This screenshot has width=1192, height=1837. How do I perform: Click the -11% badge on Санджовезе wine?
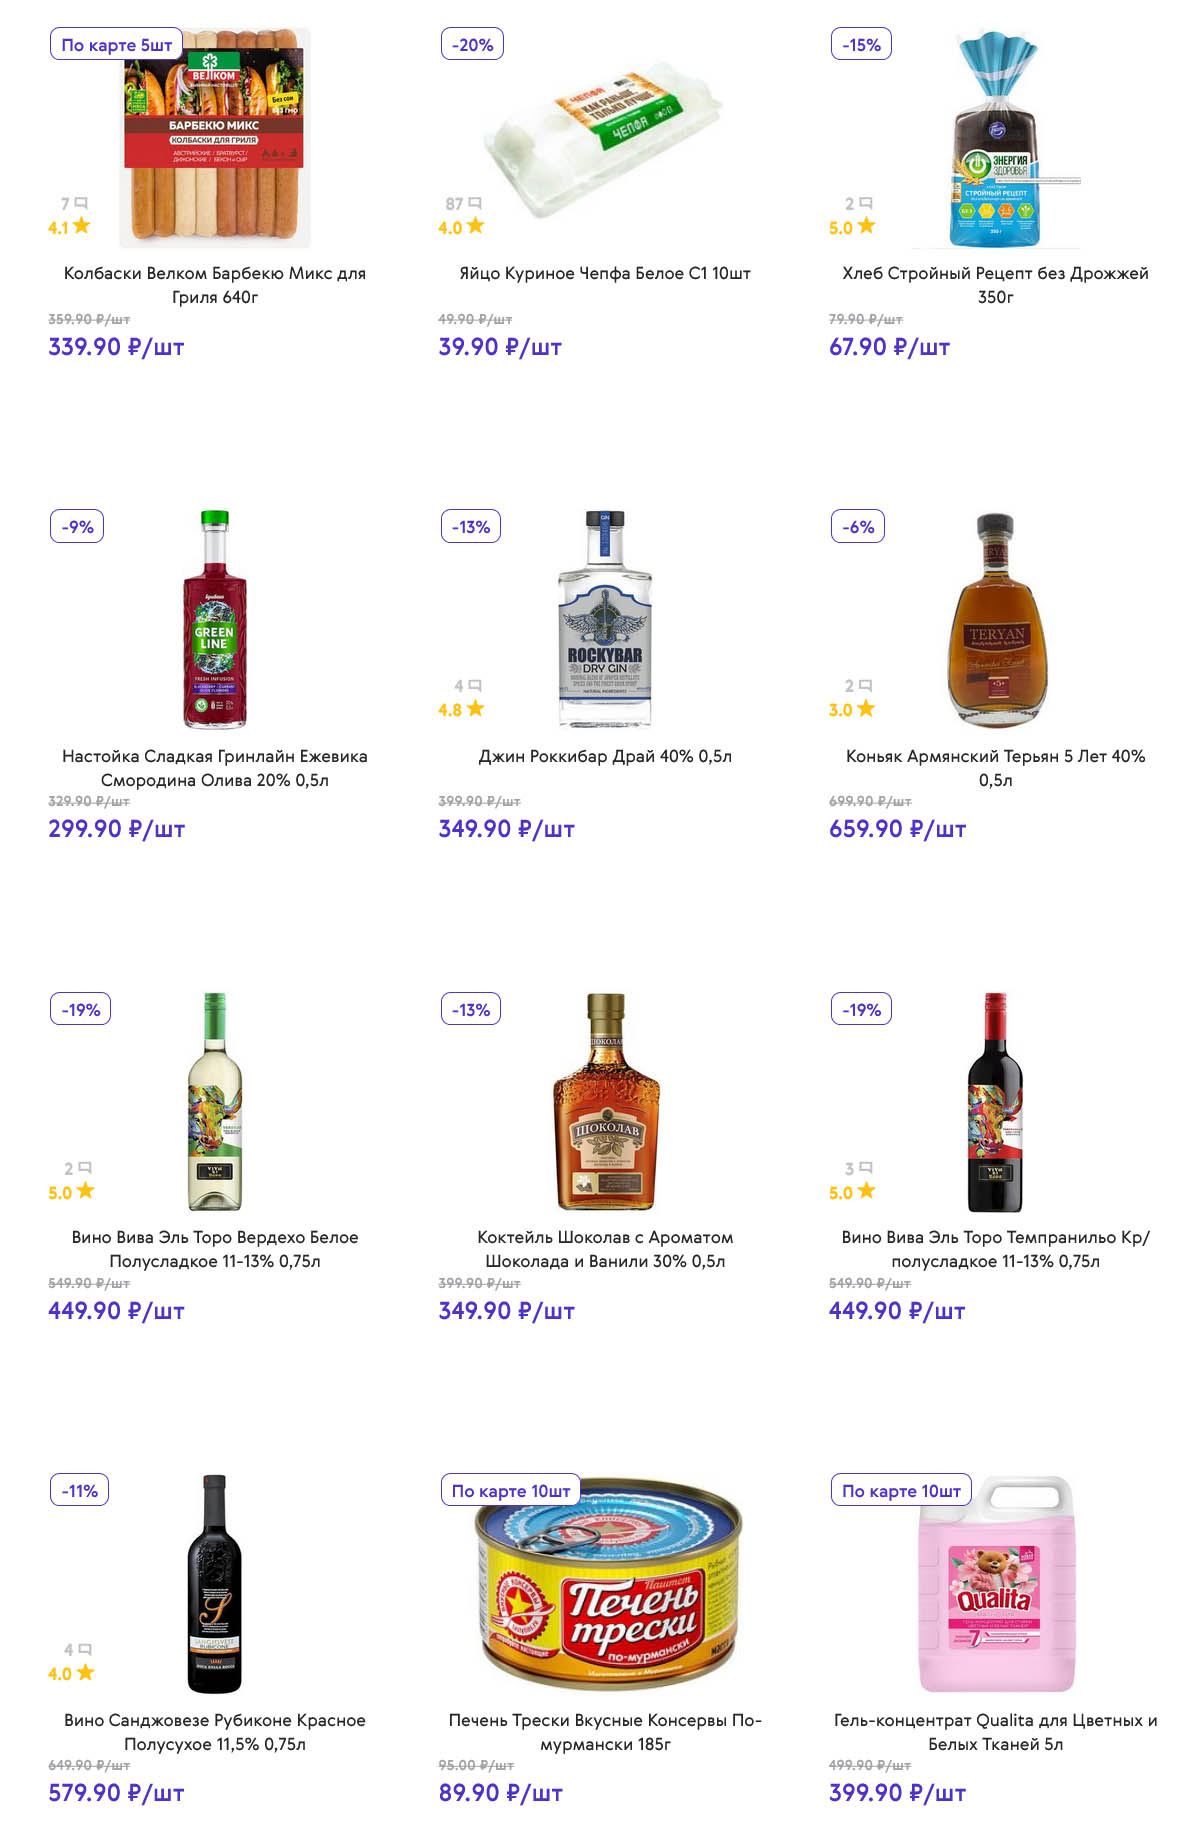pyautogui.click(x=80, y=1491)
